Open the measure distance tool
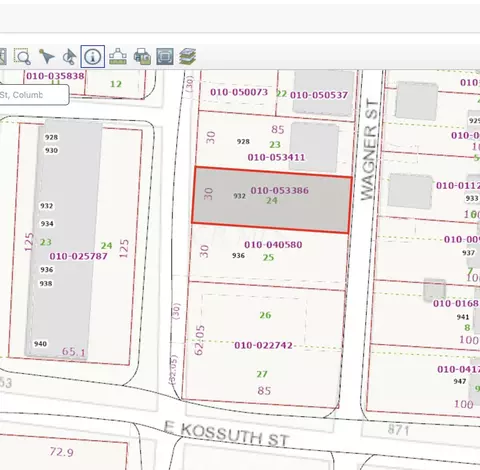 118,56
